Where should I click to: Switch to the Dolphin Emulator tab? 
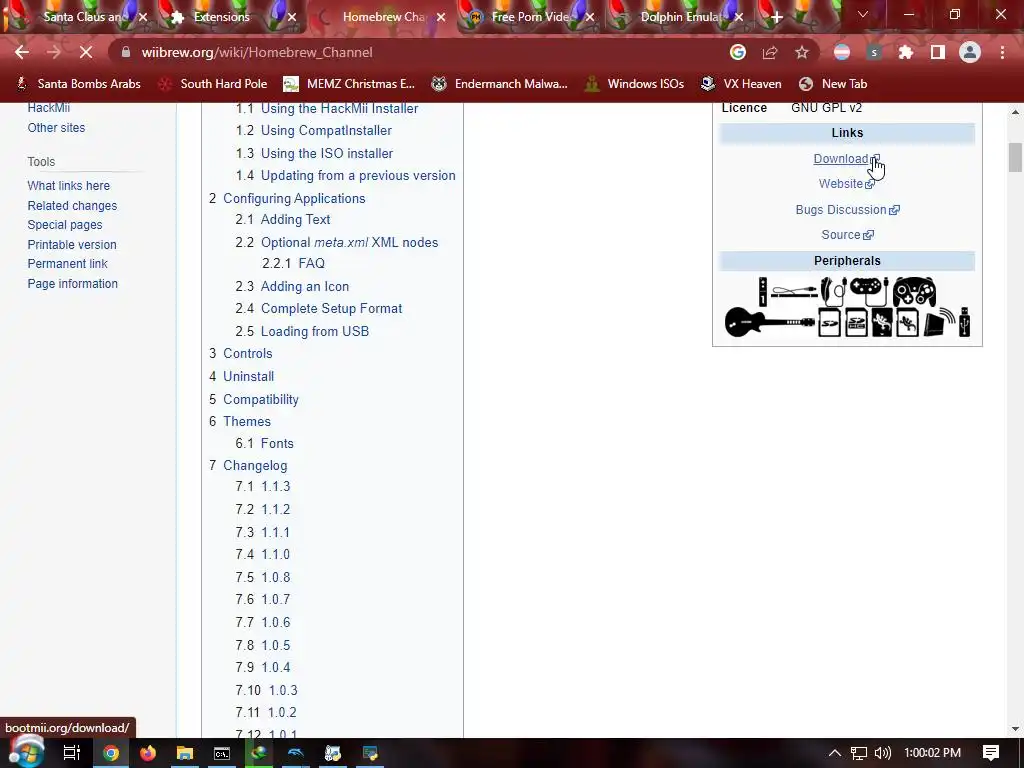pos(680,17)
